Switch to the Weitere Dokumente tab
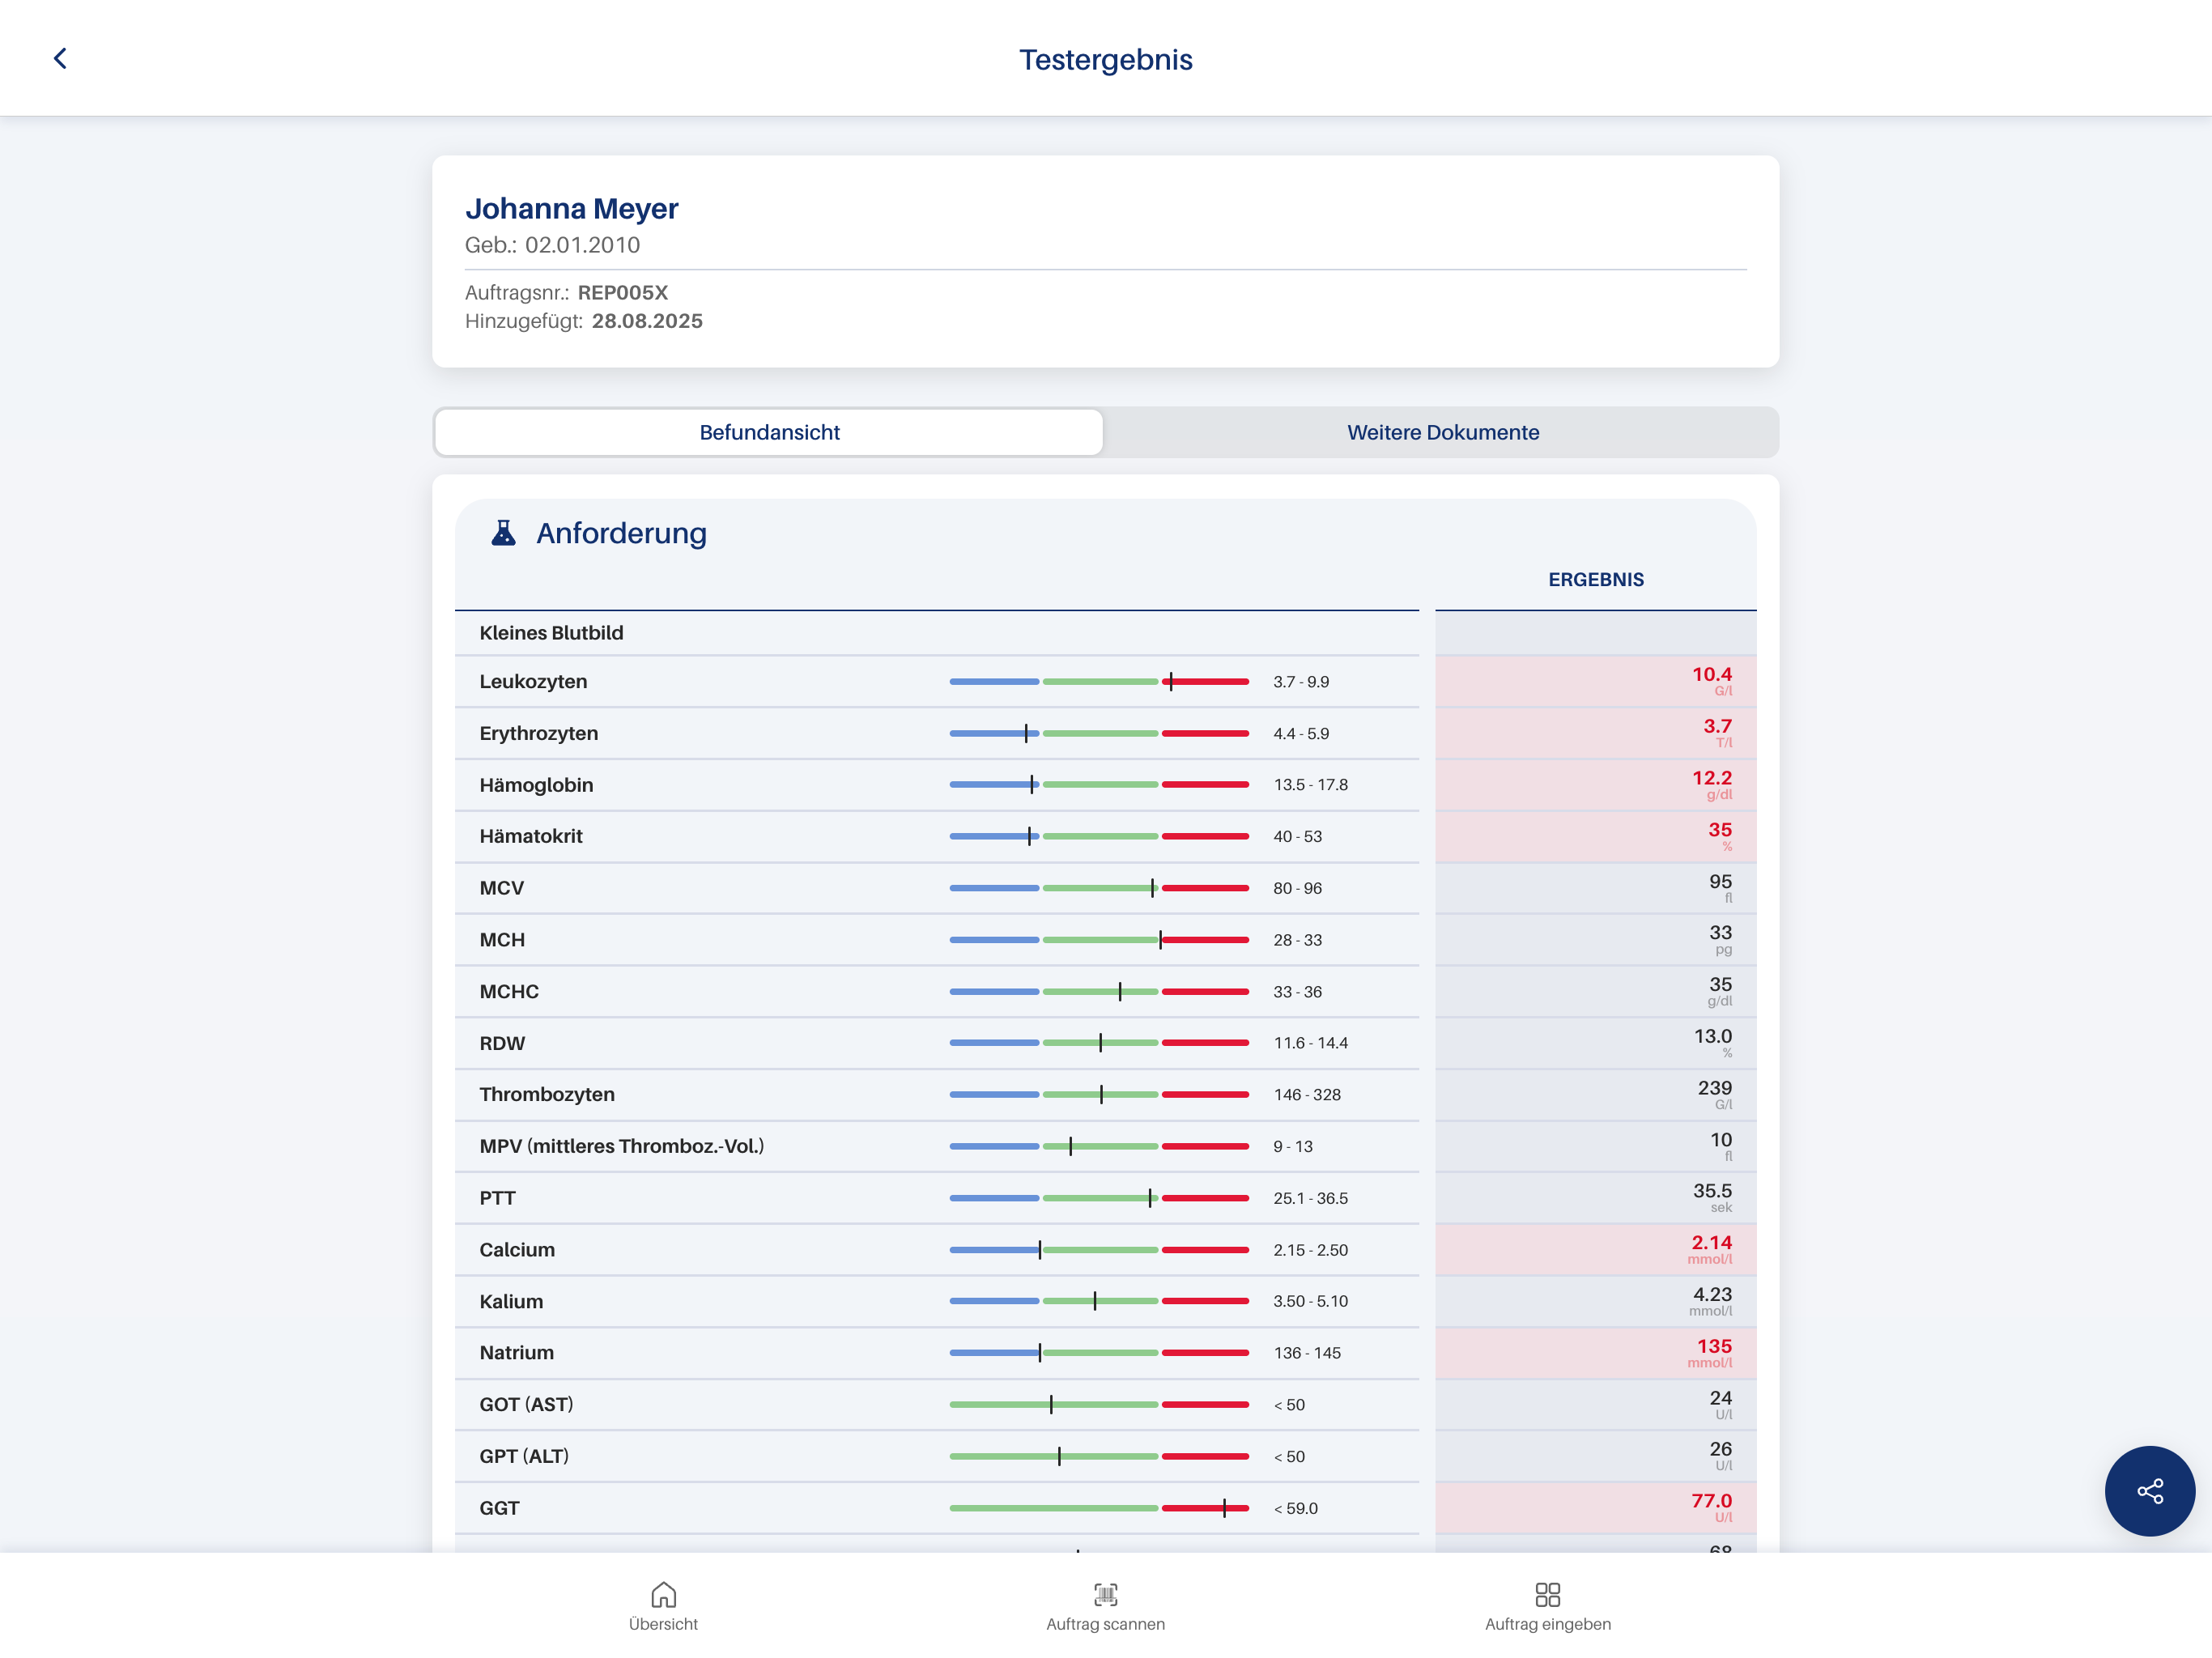This screenshot has height=1658, width=2212. (1443, 432)
